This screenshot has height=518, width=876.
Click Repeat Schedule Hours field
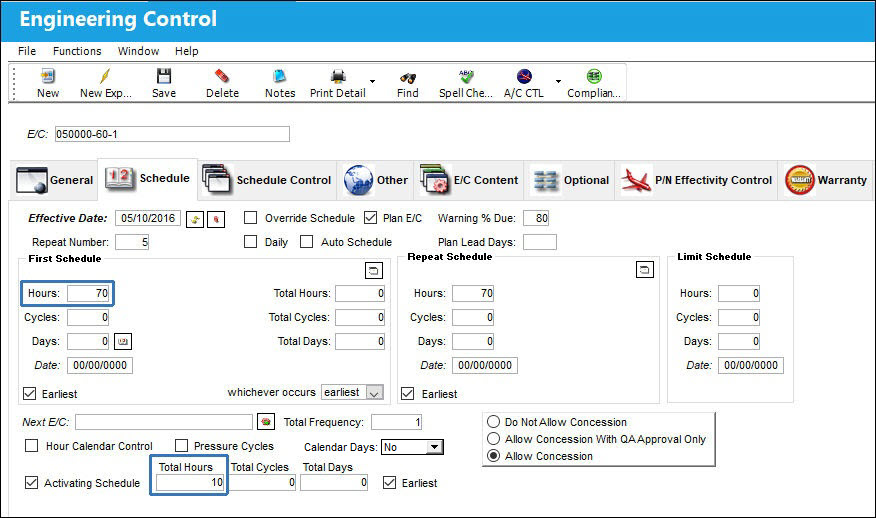[473, 293]
